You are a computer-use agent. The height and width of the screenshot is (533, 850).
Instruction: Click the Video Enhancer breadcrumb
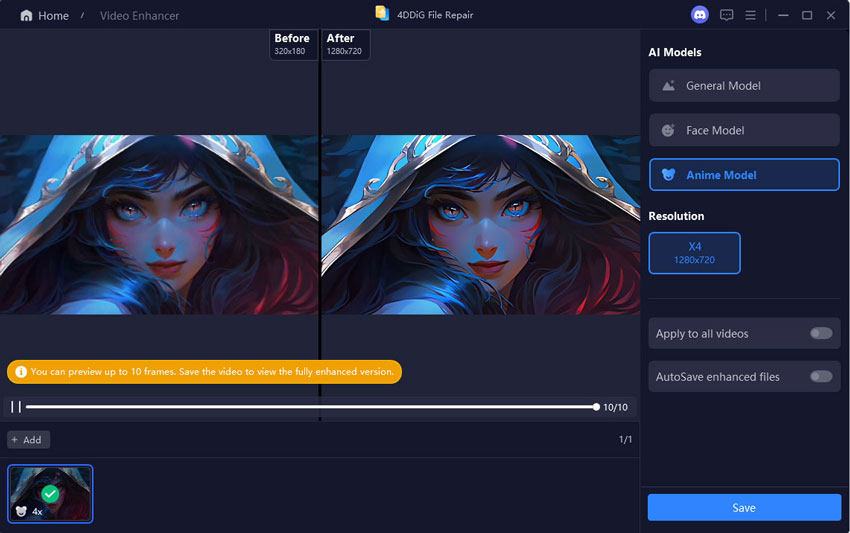[x=139, y=16]
